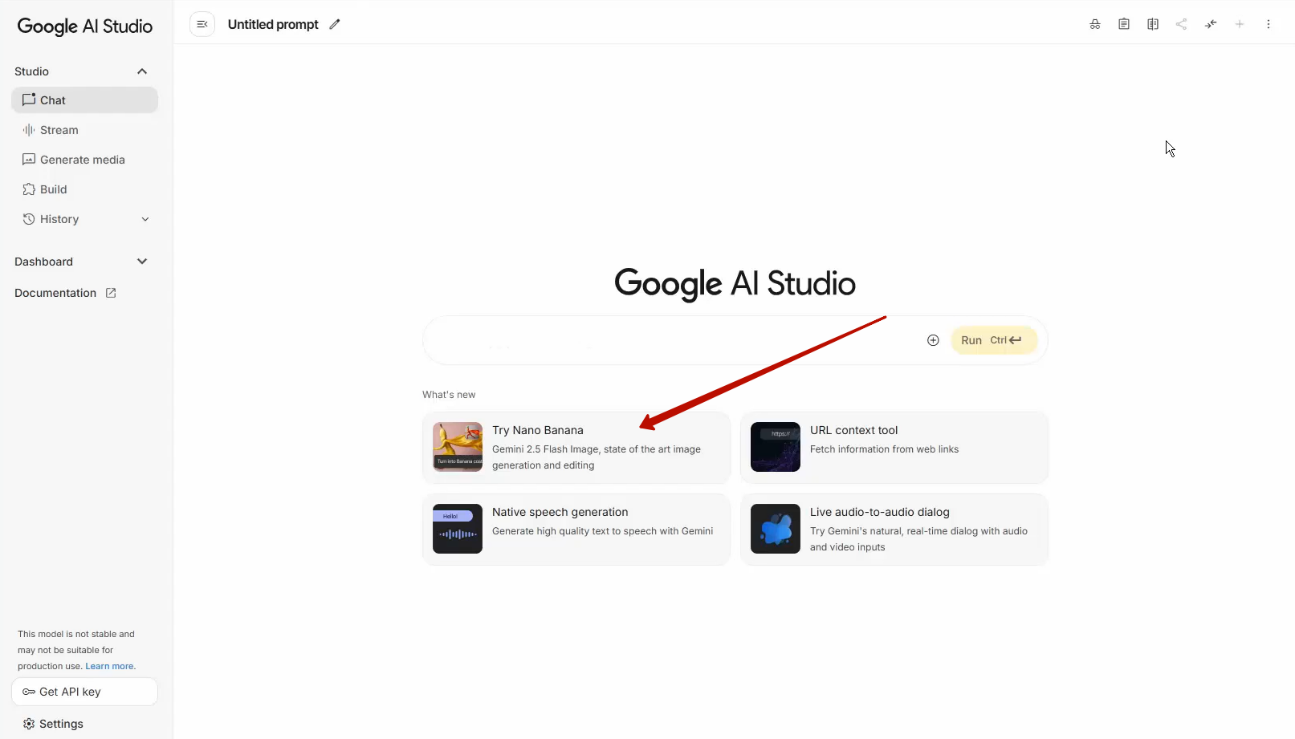Viewport: 1295px width, 739px height.
Task: Collapse the sidebar with the top-left toggle
Action: 202,24
